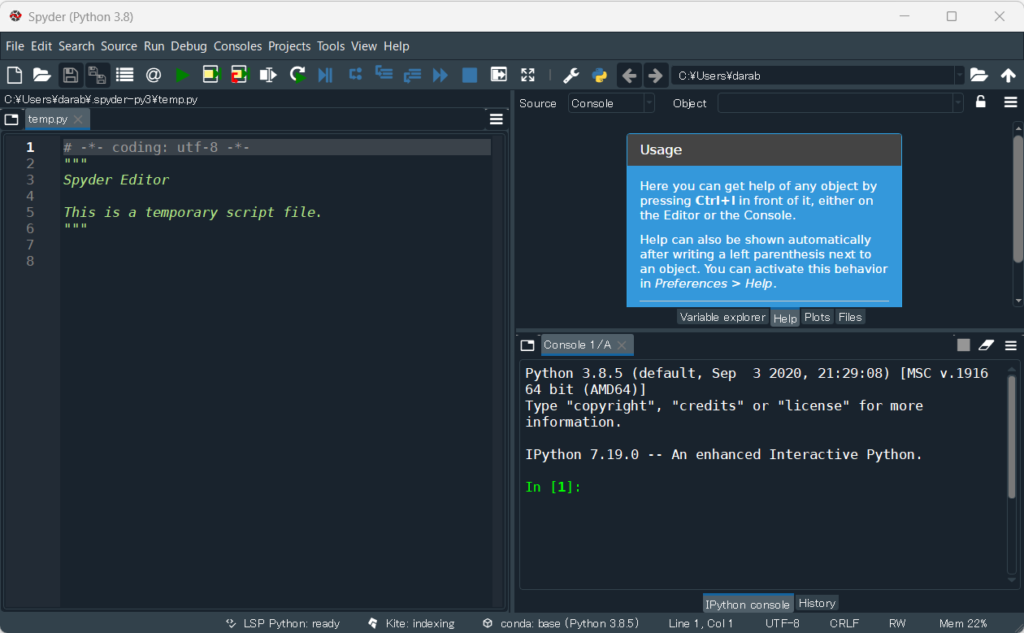Click the Save all files icon
1024x633 pixels.
[97, 75]
